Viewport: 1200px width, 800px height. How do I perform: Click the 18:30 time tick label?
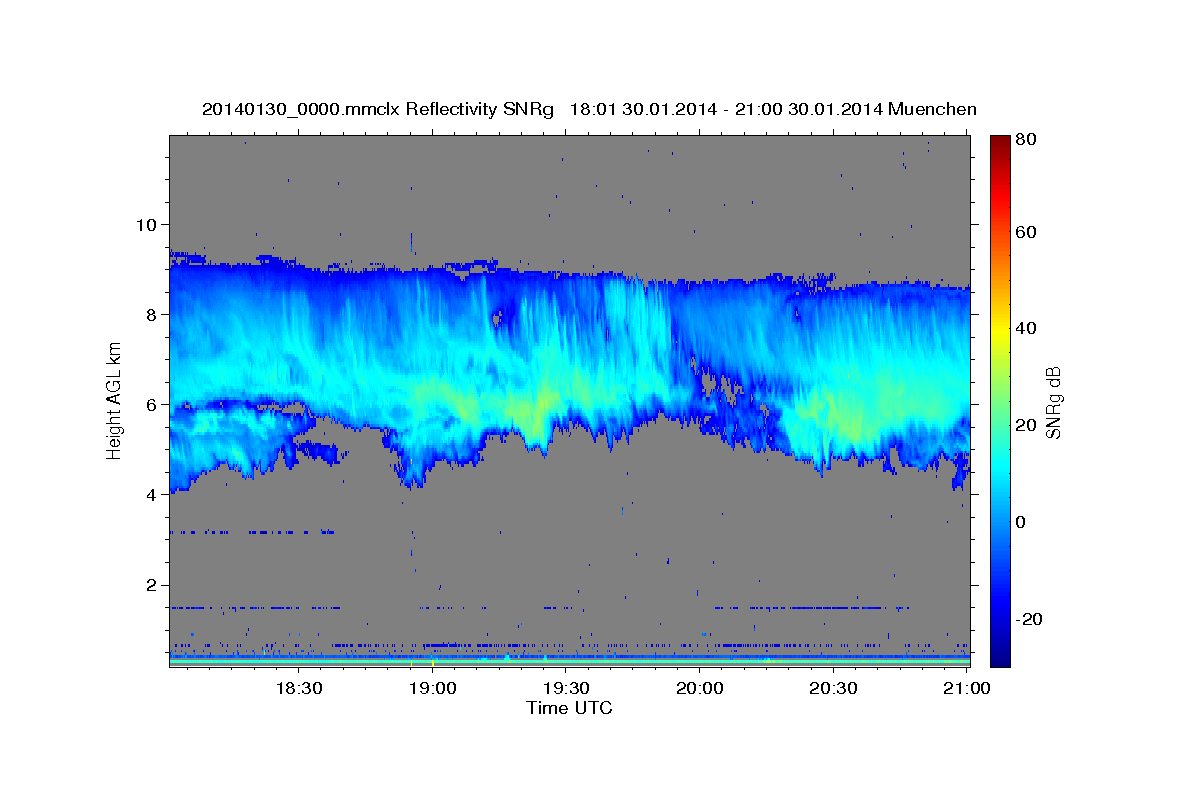[x=298, y=688]
